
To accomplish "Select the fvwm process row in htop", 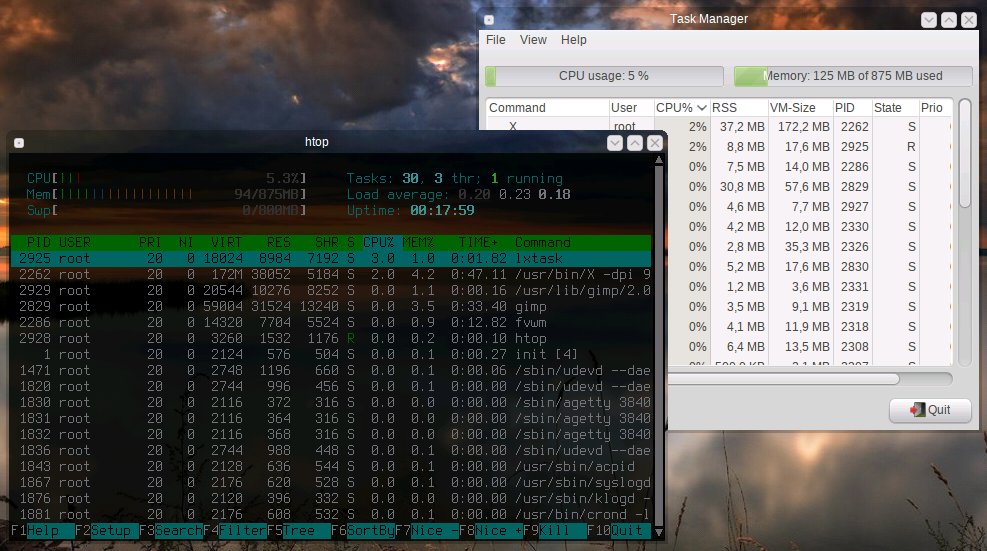I will pyautogui.click(x=330, y=322).
